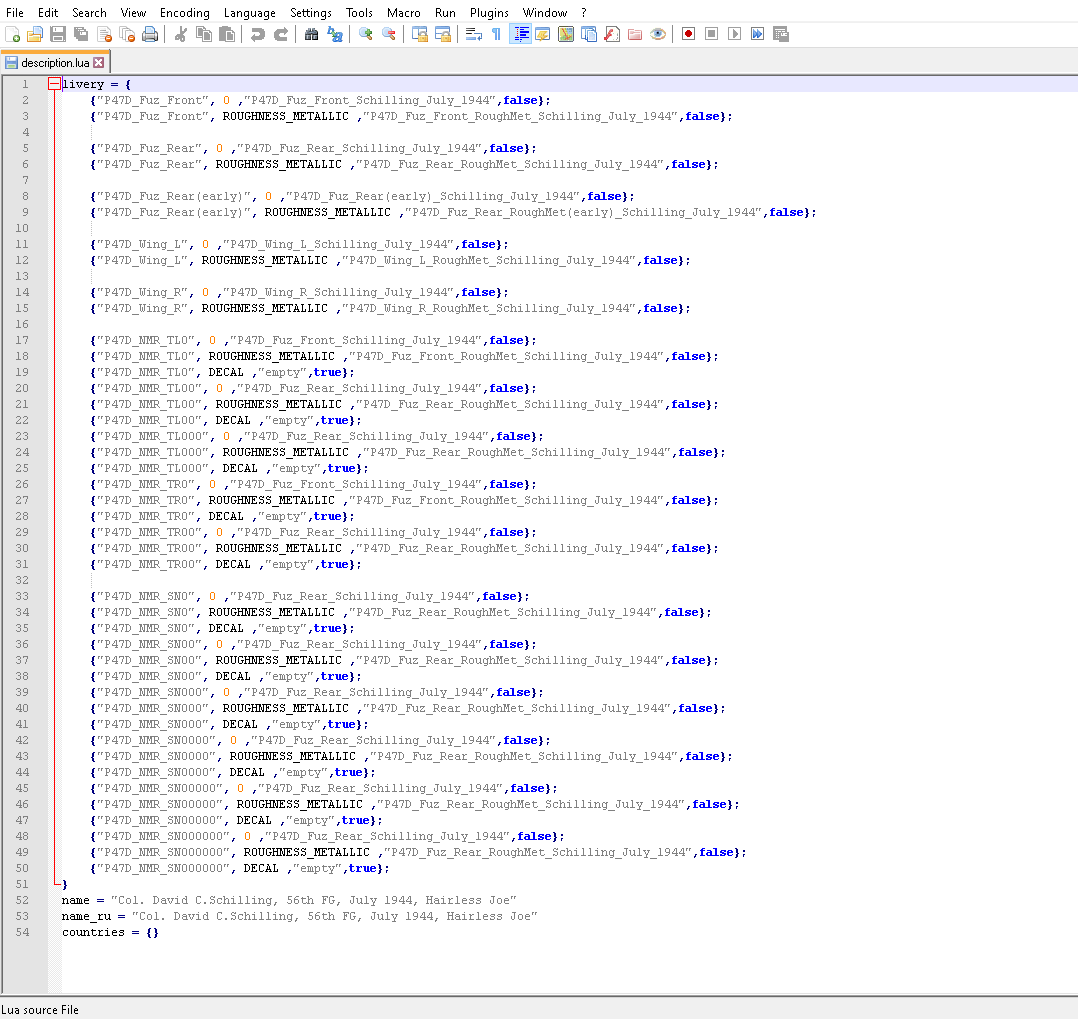Collapse the livery fold marker
The width and height of the screenshot is (1078, 1019).
tap(54, 84)
